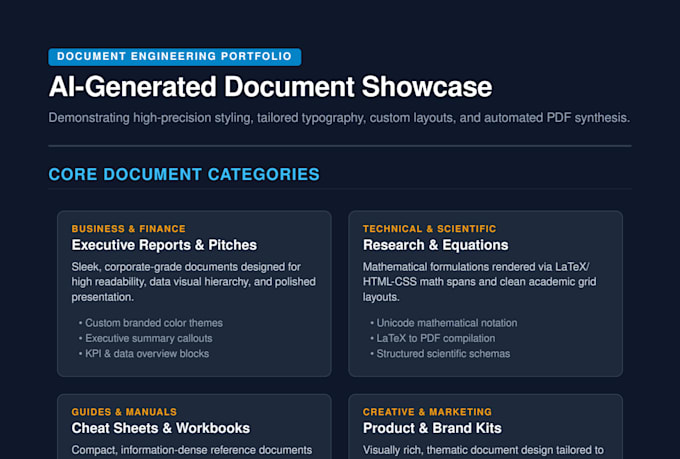Click the Technical & Scientific category label
The image size is (680, 459).
point(429,229)
